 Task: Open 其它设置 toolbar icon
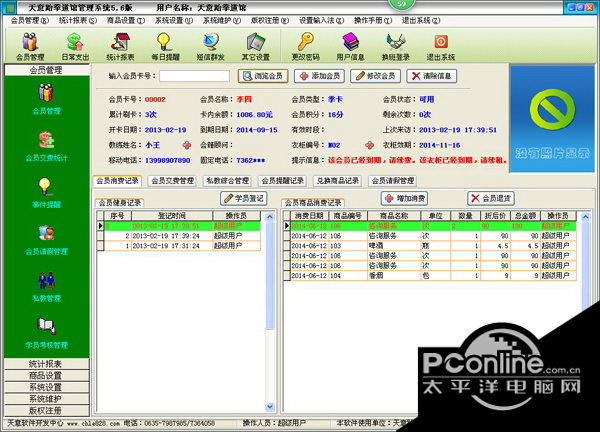coord(255,47)
